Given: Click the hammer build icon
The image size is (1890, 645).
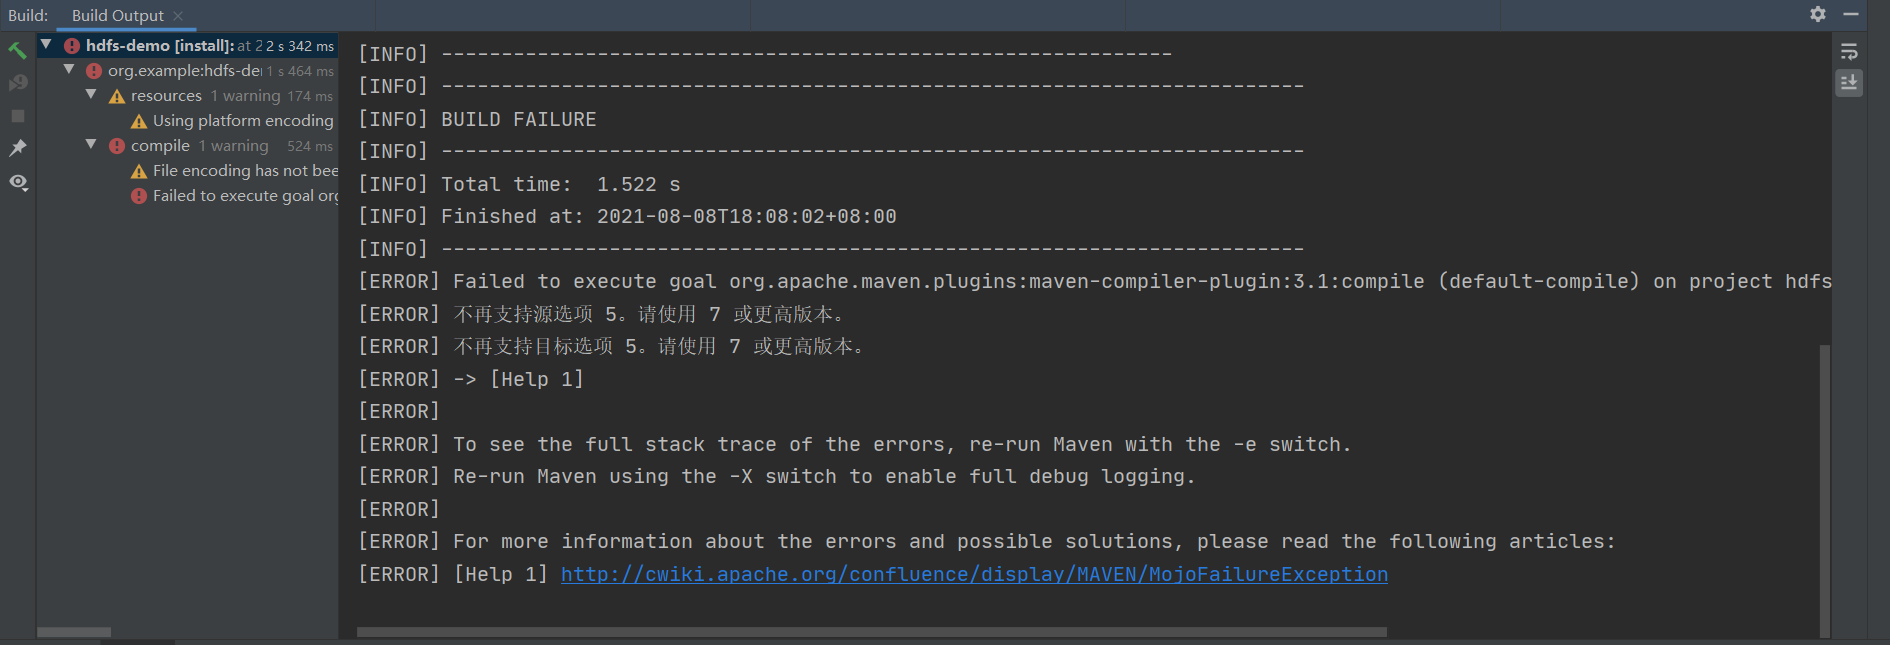Looking at the screenshot, I should tap(17, 50).
